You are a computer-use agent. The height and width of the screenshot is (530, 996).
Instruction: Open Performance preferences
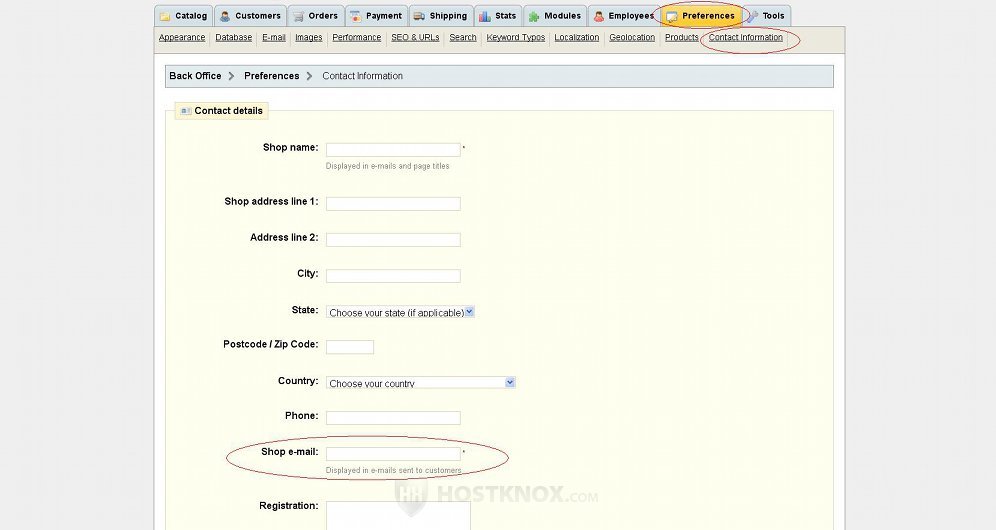(x=356, y=37)
